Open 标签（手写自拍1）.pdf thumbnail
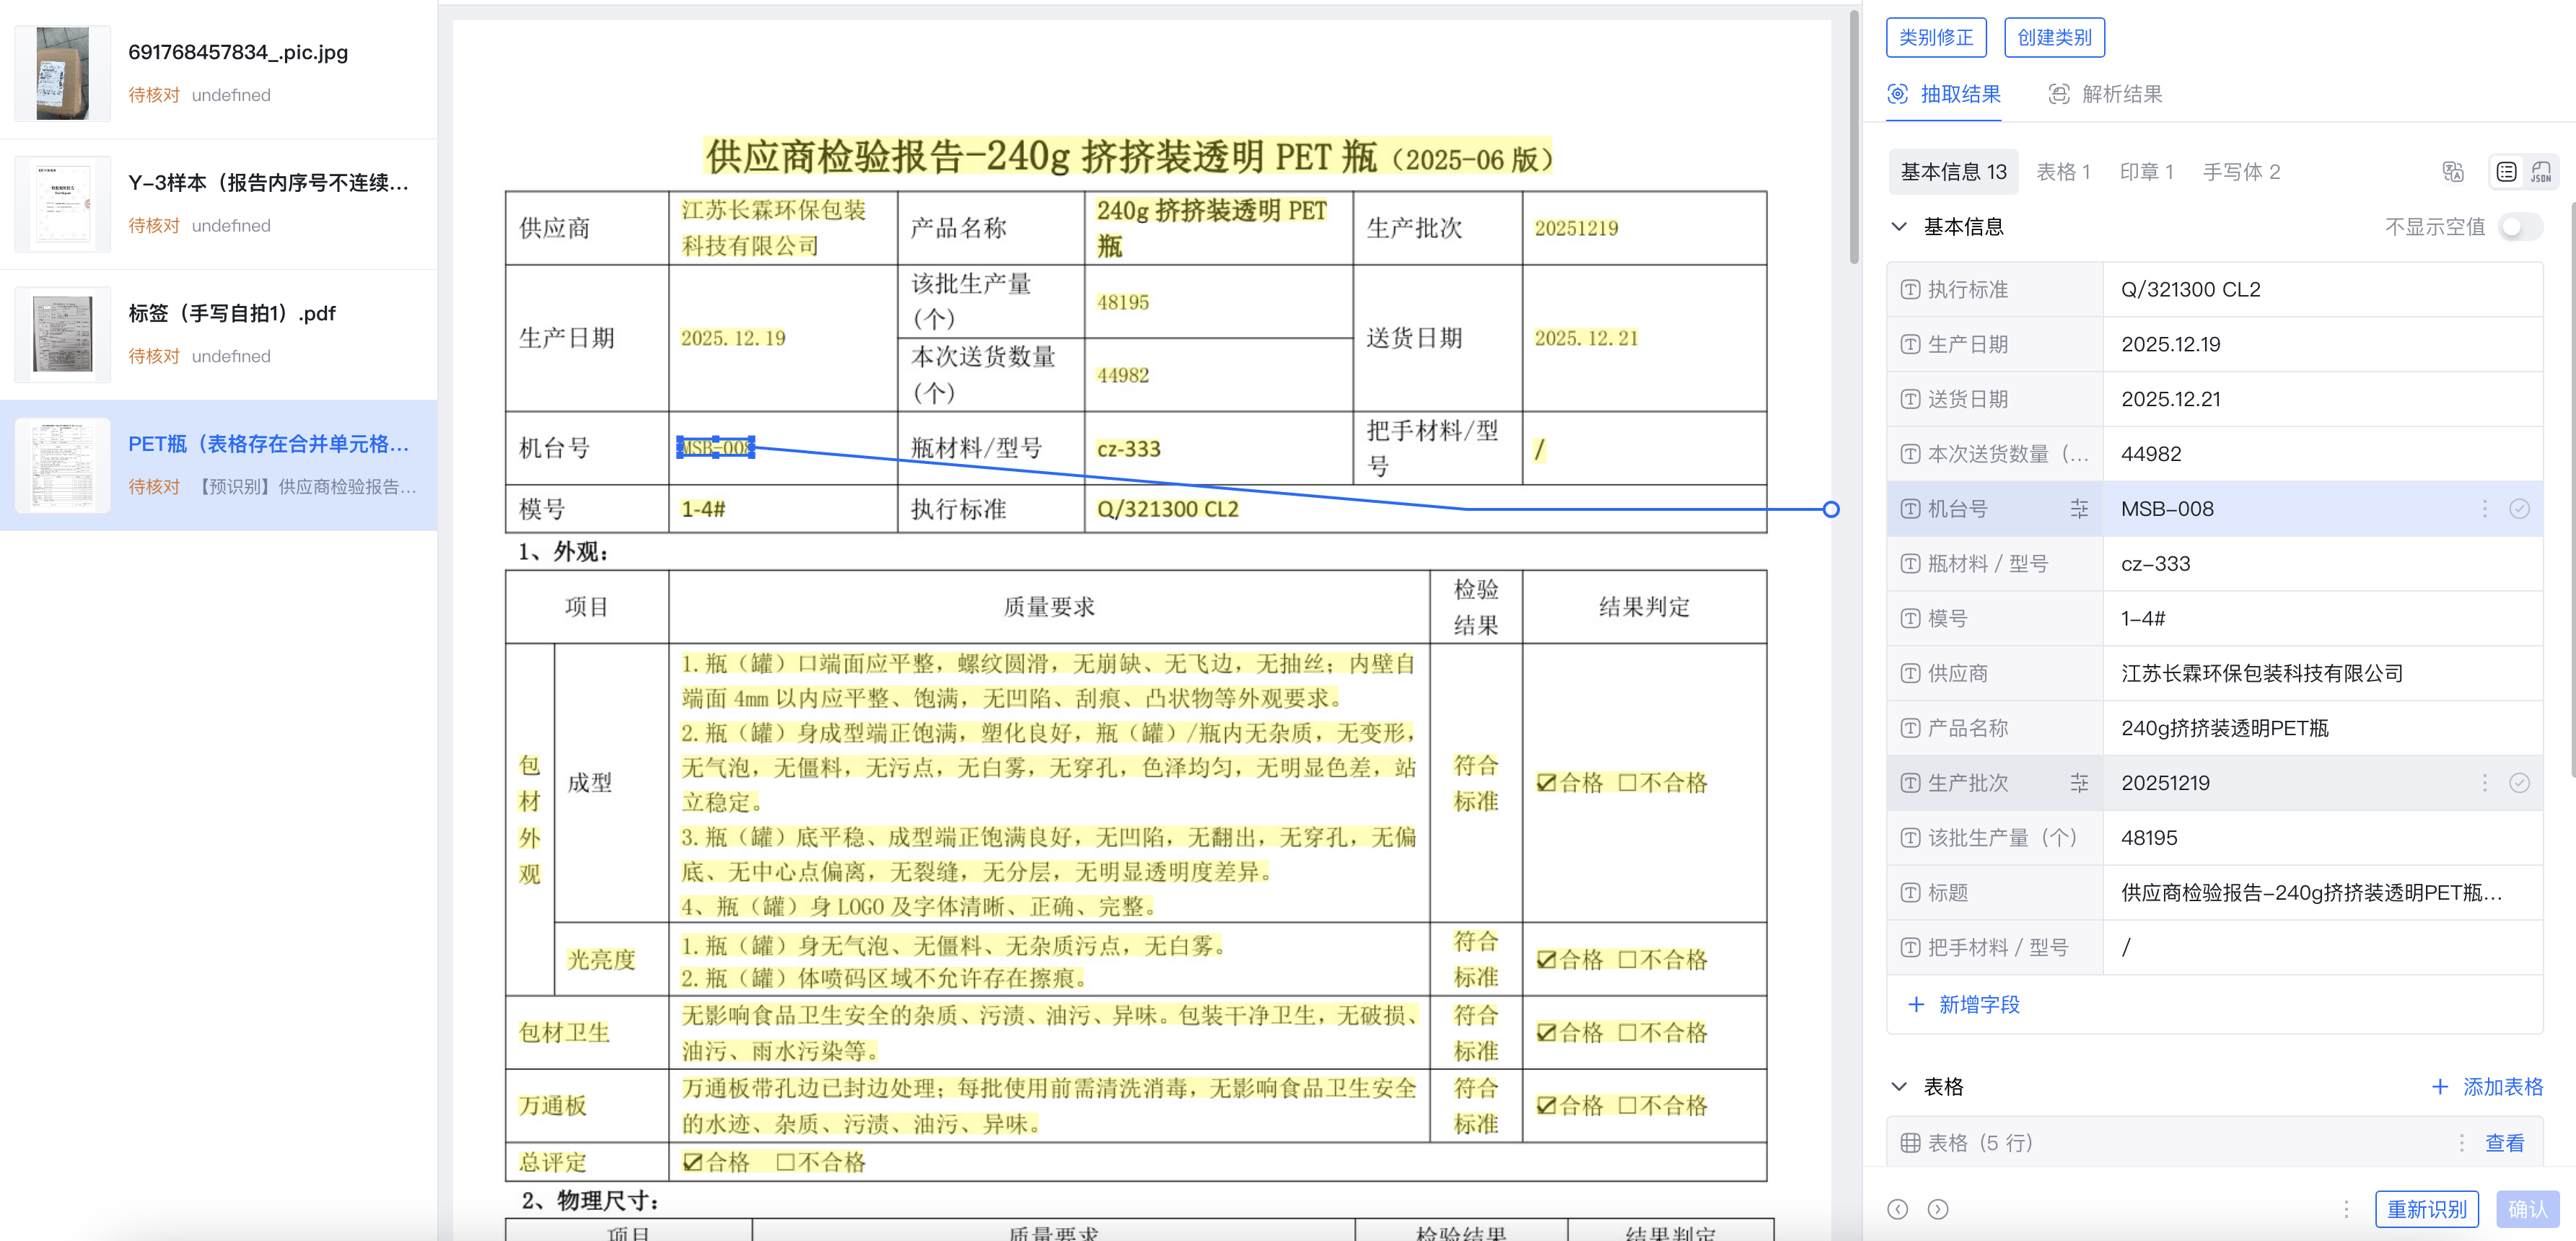2576x1241 pixels. pos(62,334)
